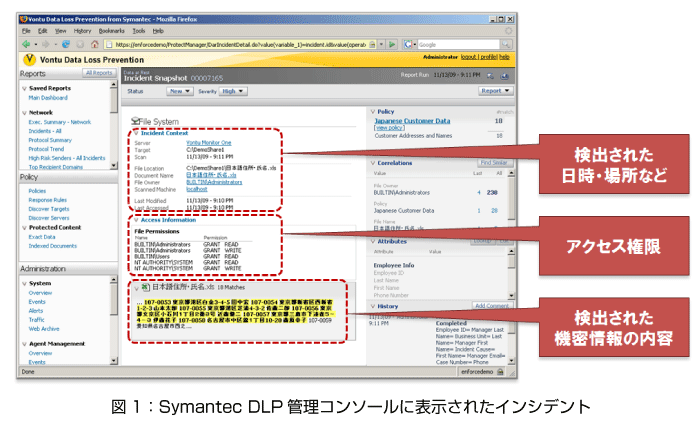Open the File menu
Image resolution: width=700 pixels, height=431 pixels.
[26, 31]
